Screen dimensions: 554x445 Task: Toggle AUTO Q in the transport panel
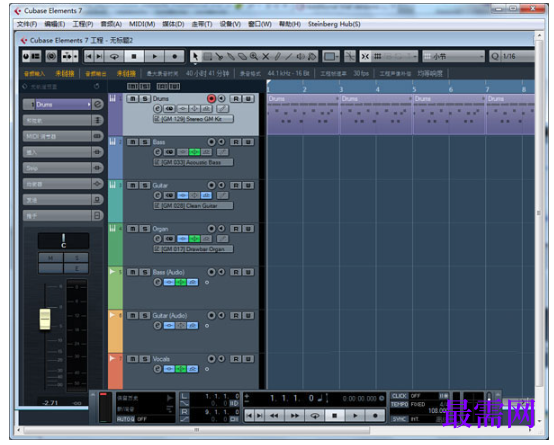[x=125, y=419]
